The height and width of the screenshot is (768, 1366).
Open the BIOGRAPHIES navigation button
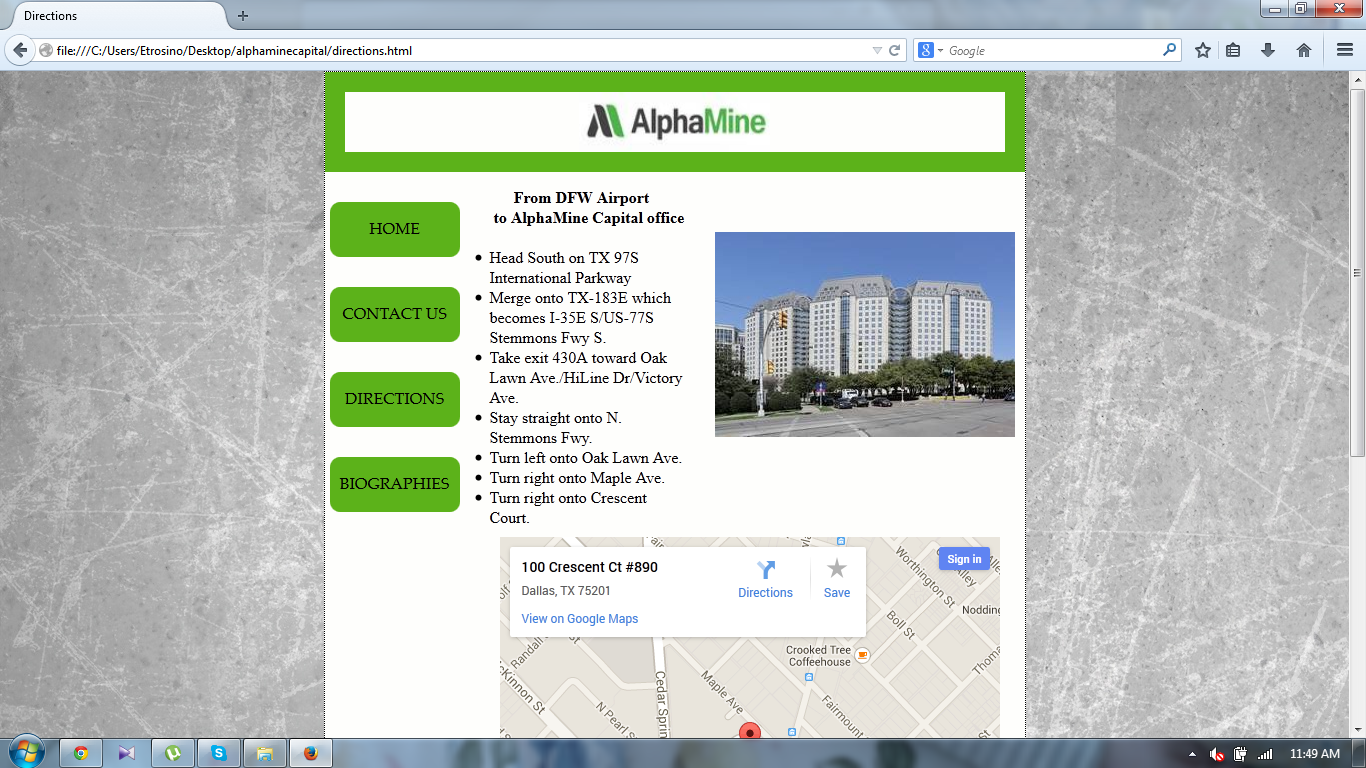coord(395,484)
